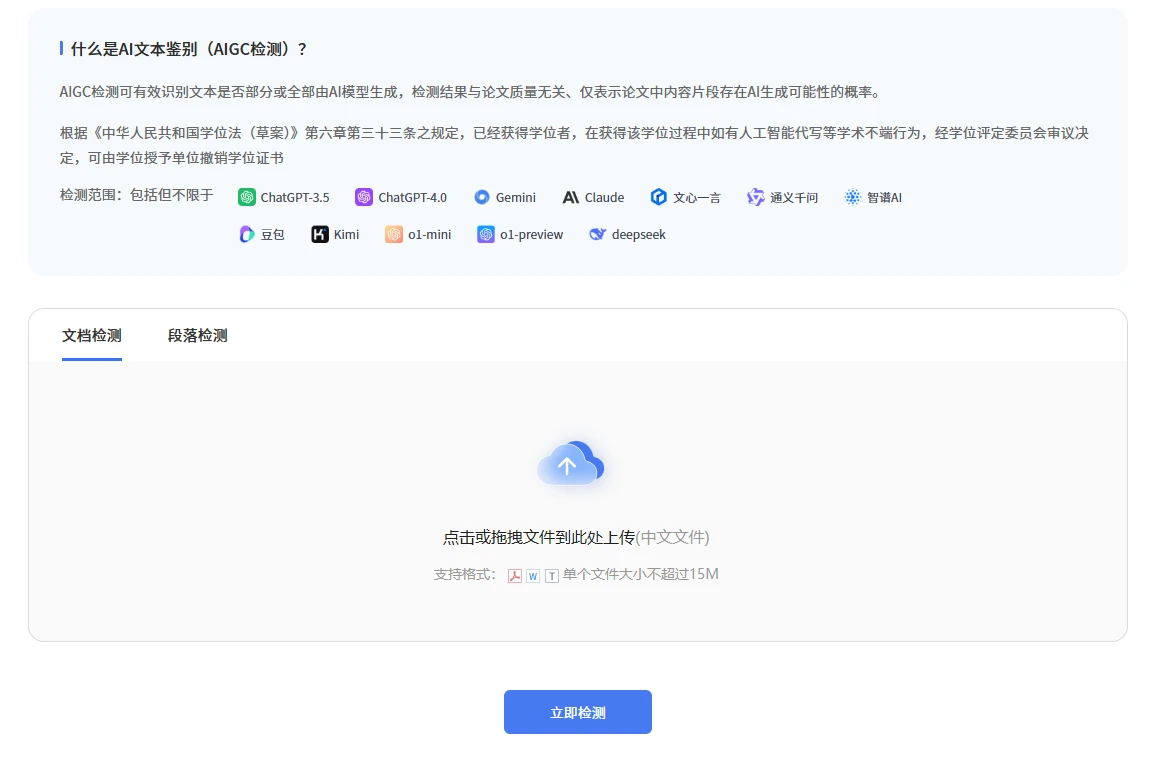Click the Claude logo icon
The image size is (1151, 771).
pyautogui.click(x=571, y=197)
